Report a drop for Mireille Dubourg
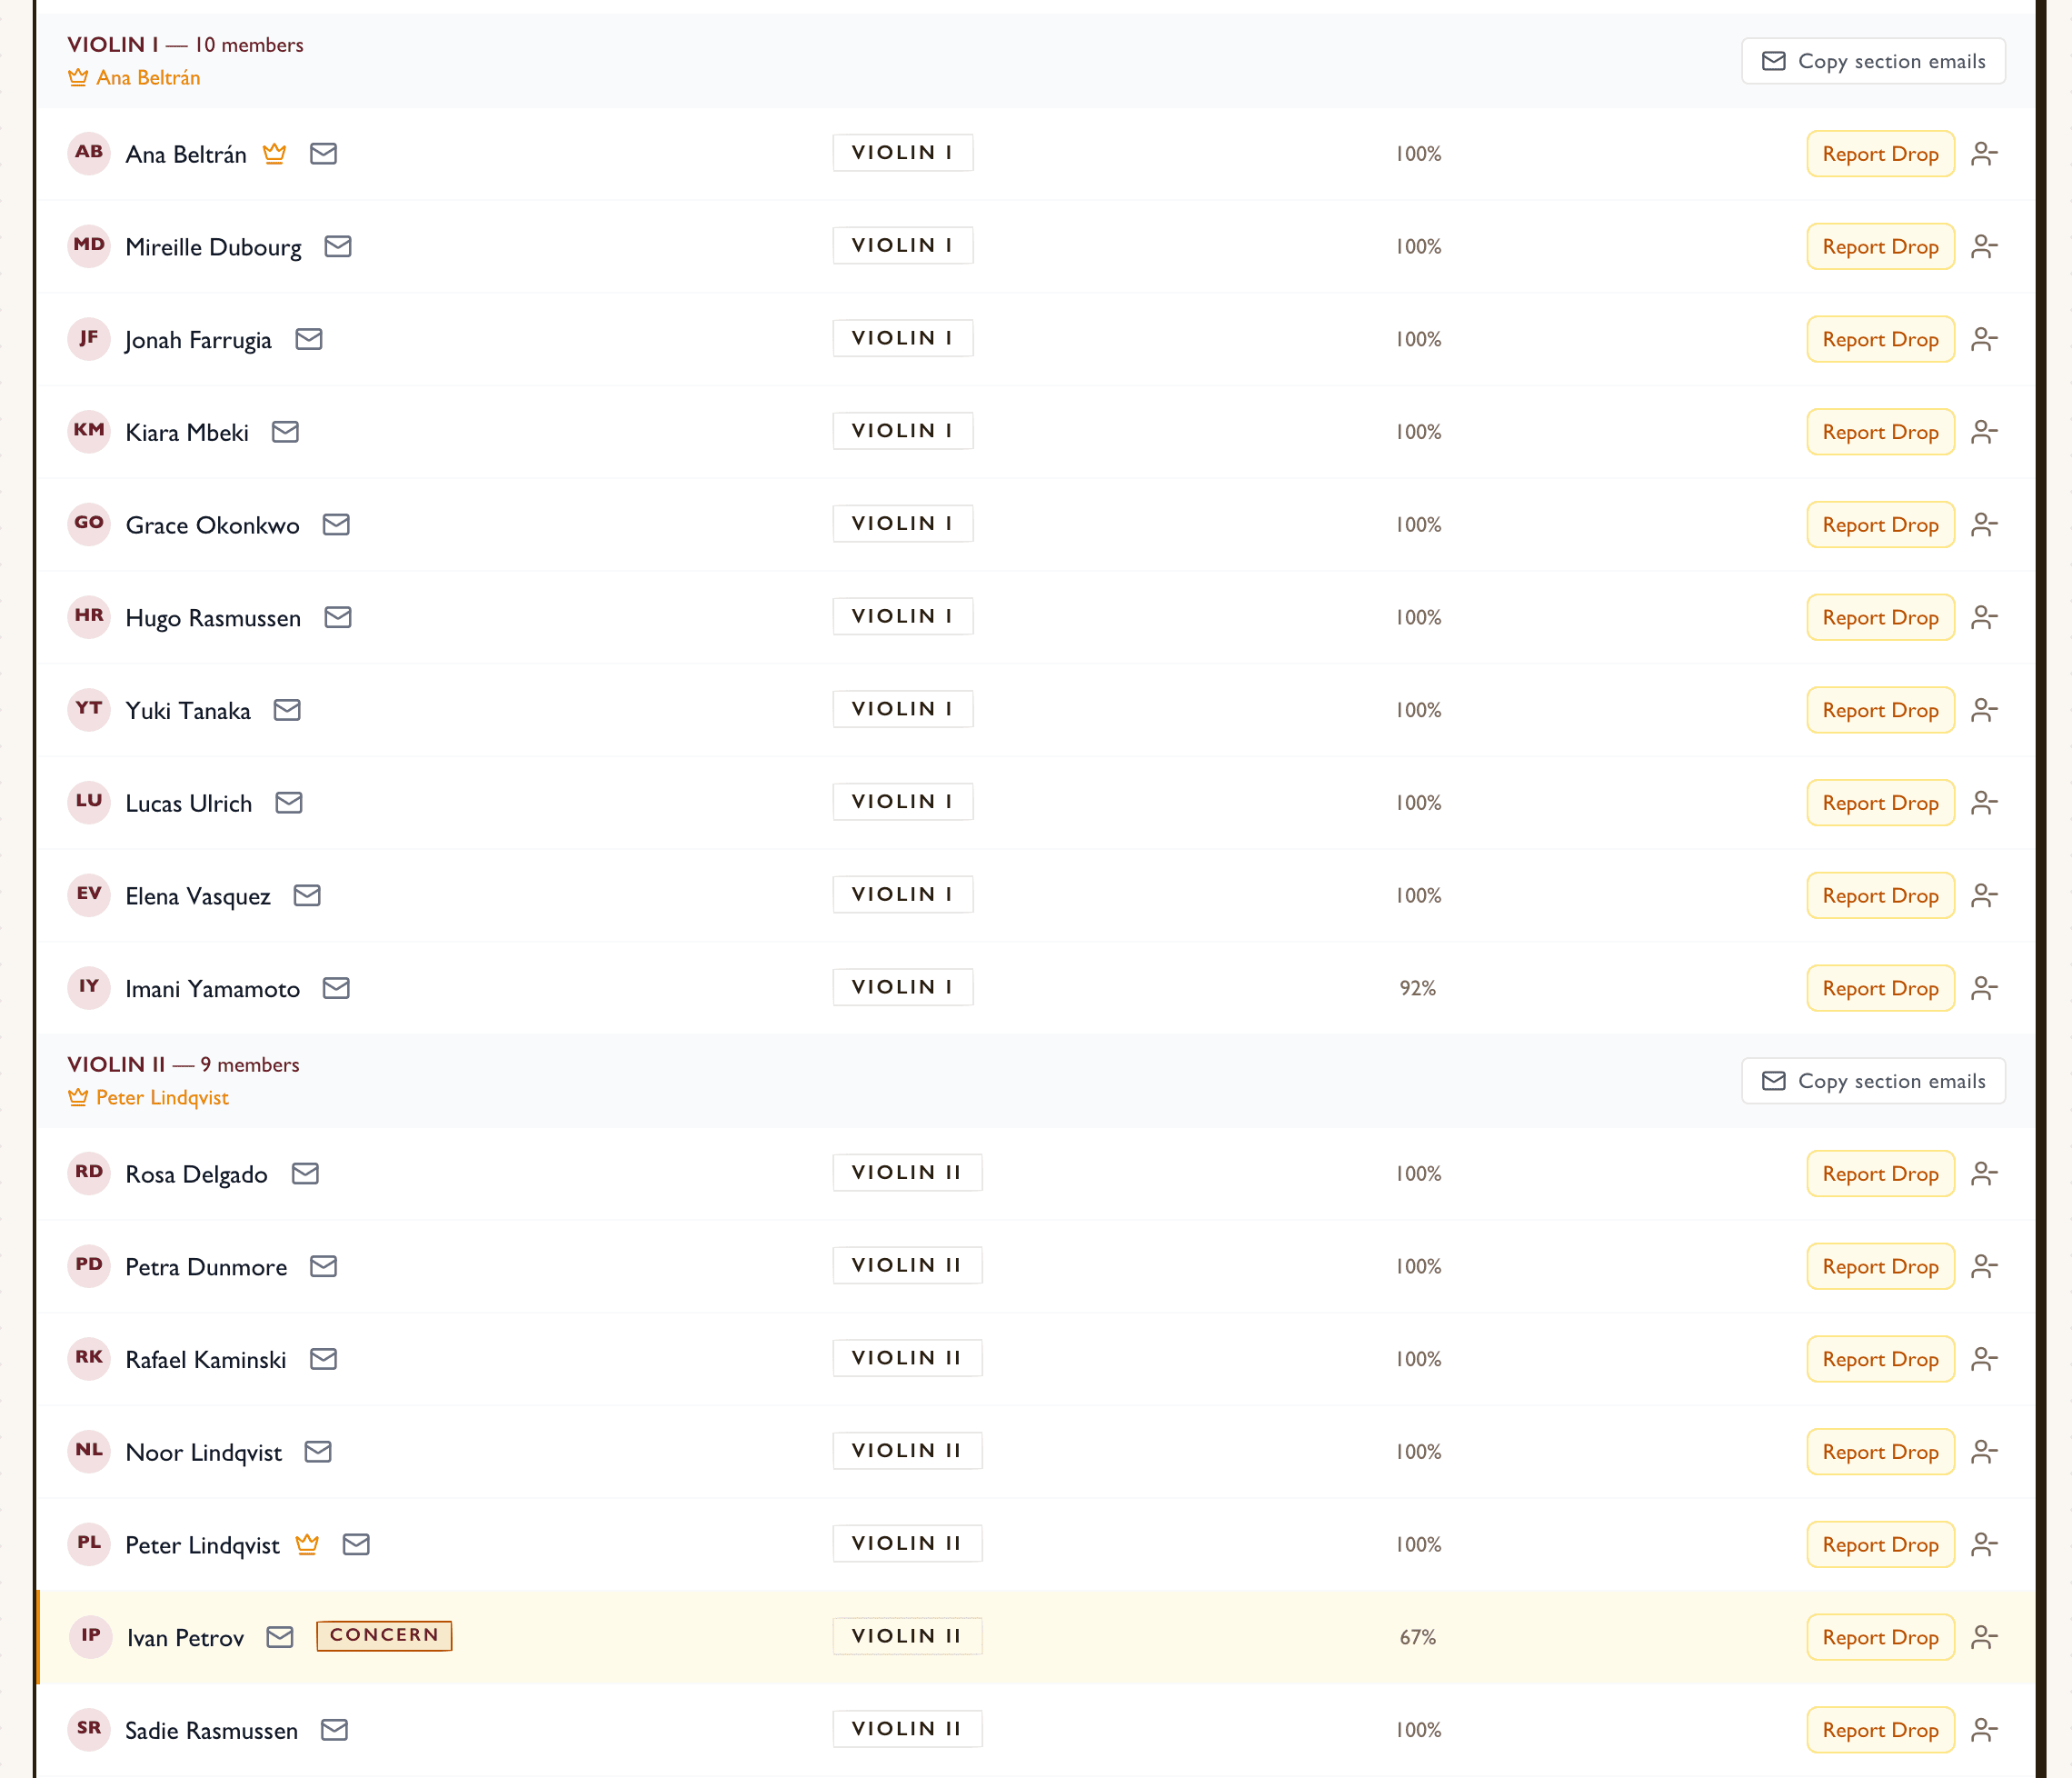This screenshot has height=1778, width=2072. pos(1880,247)
